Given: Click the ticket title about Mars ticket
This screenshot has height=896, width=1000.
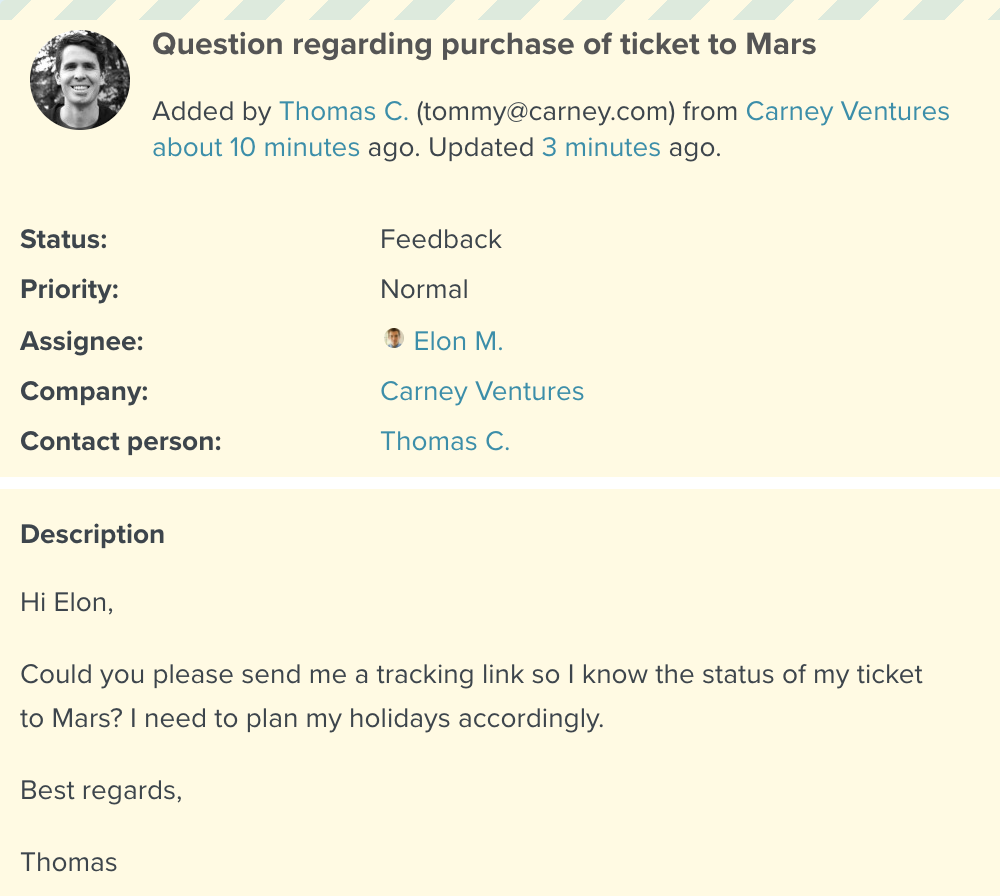Looking at the screenshot, I should tap(484, 45).
